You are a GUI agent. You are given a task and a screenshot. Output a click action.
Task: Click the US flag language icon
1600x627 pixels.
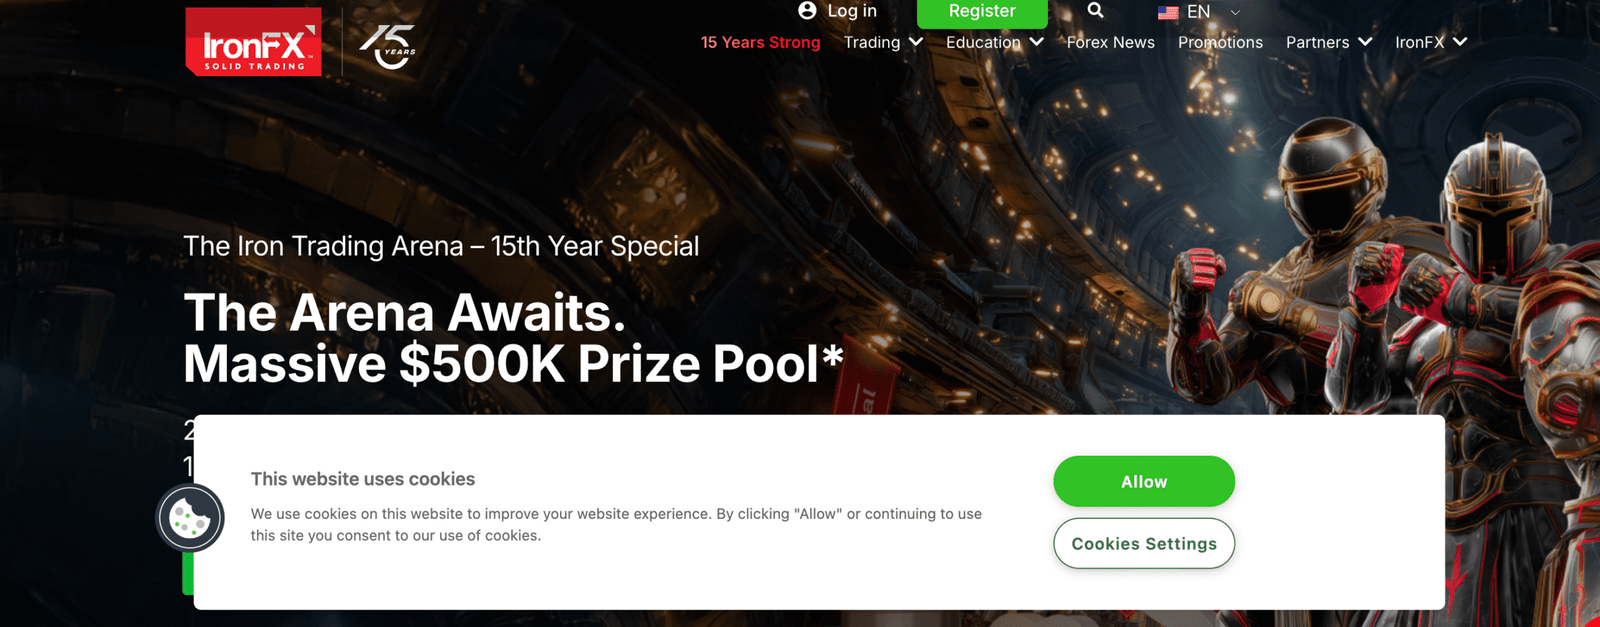click(x=1168, y=13)
